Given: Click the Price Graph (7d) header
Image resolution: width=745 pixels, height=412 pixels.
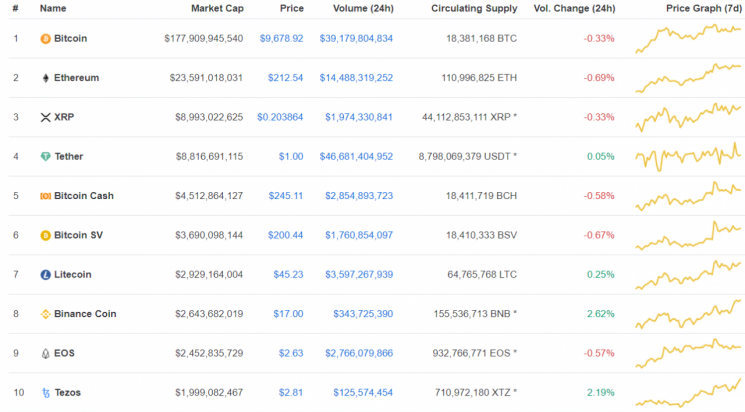Looking at the screenshot, I should pos(704,9).
